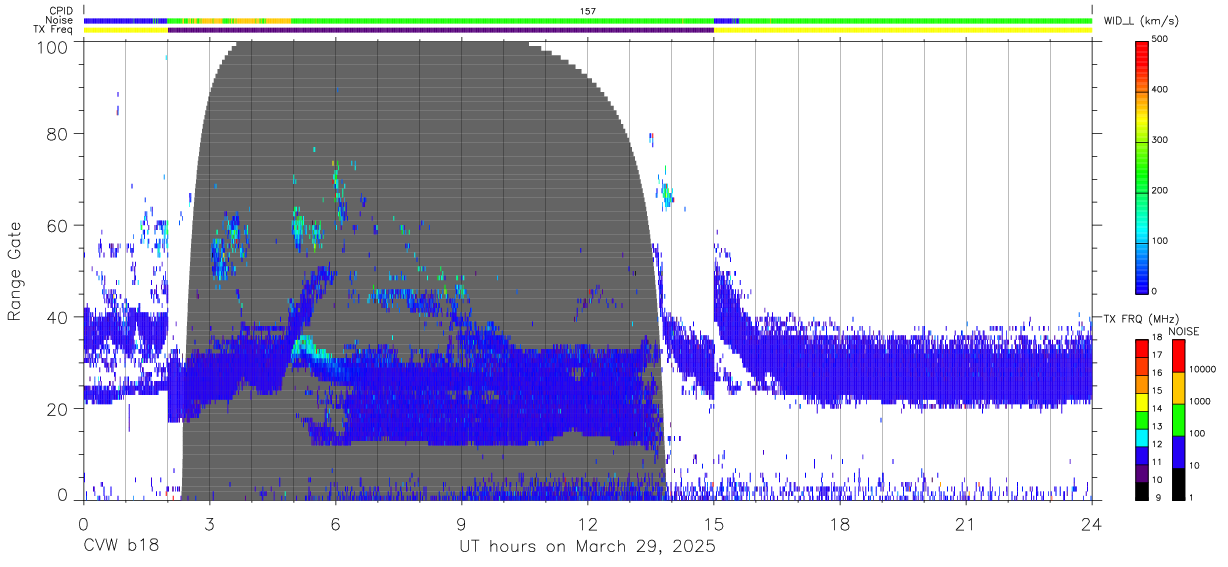Click the TX Freq row label
The image size is (1228, 567).
tap(51, 30)
